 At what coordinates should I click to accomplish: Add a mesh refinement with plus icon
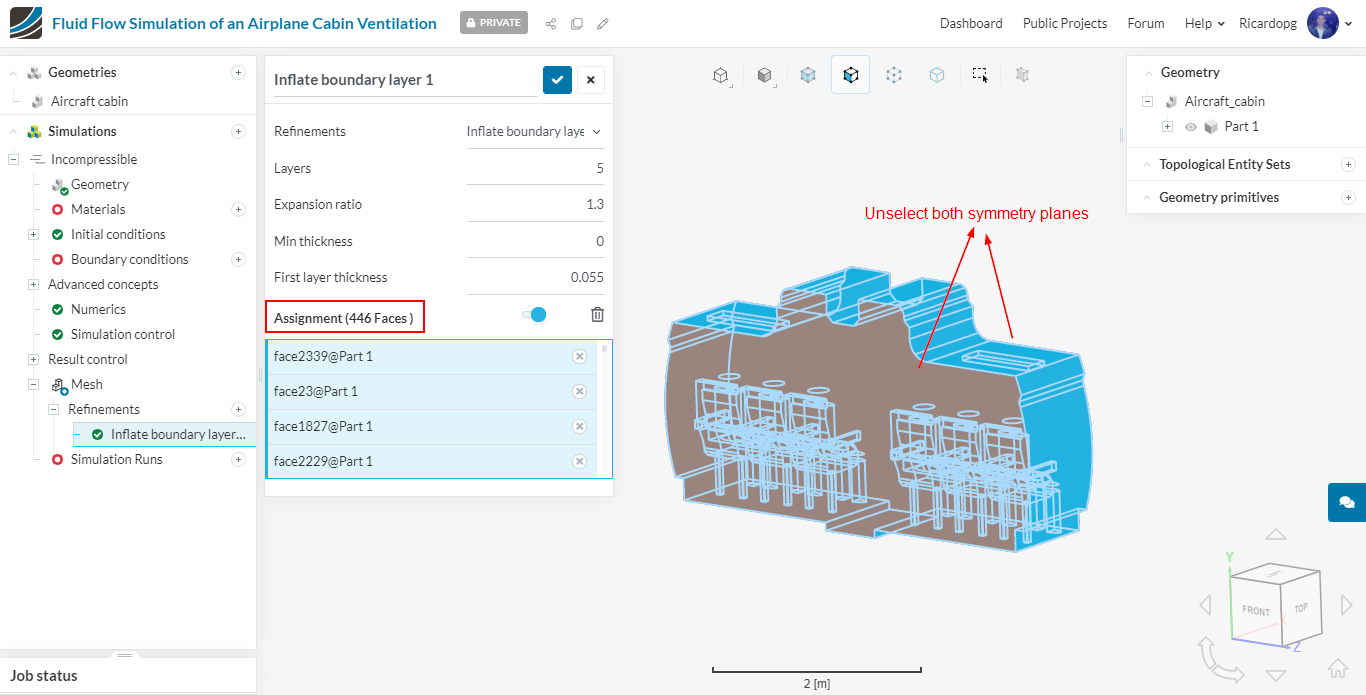tap(238, 409)
